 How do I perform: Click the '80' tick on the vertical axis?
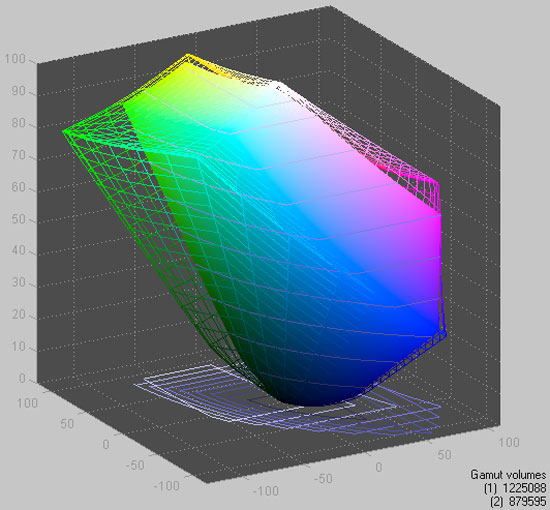[18, 123]
